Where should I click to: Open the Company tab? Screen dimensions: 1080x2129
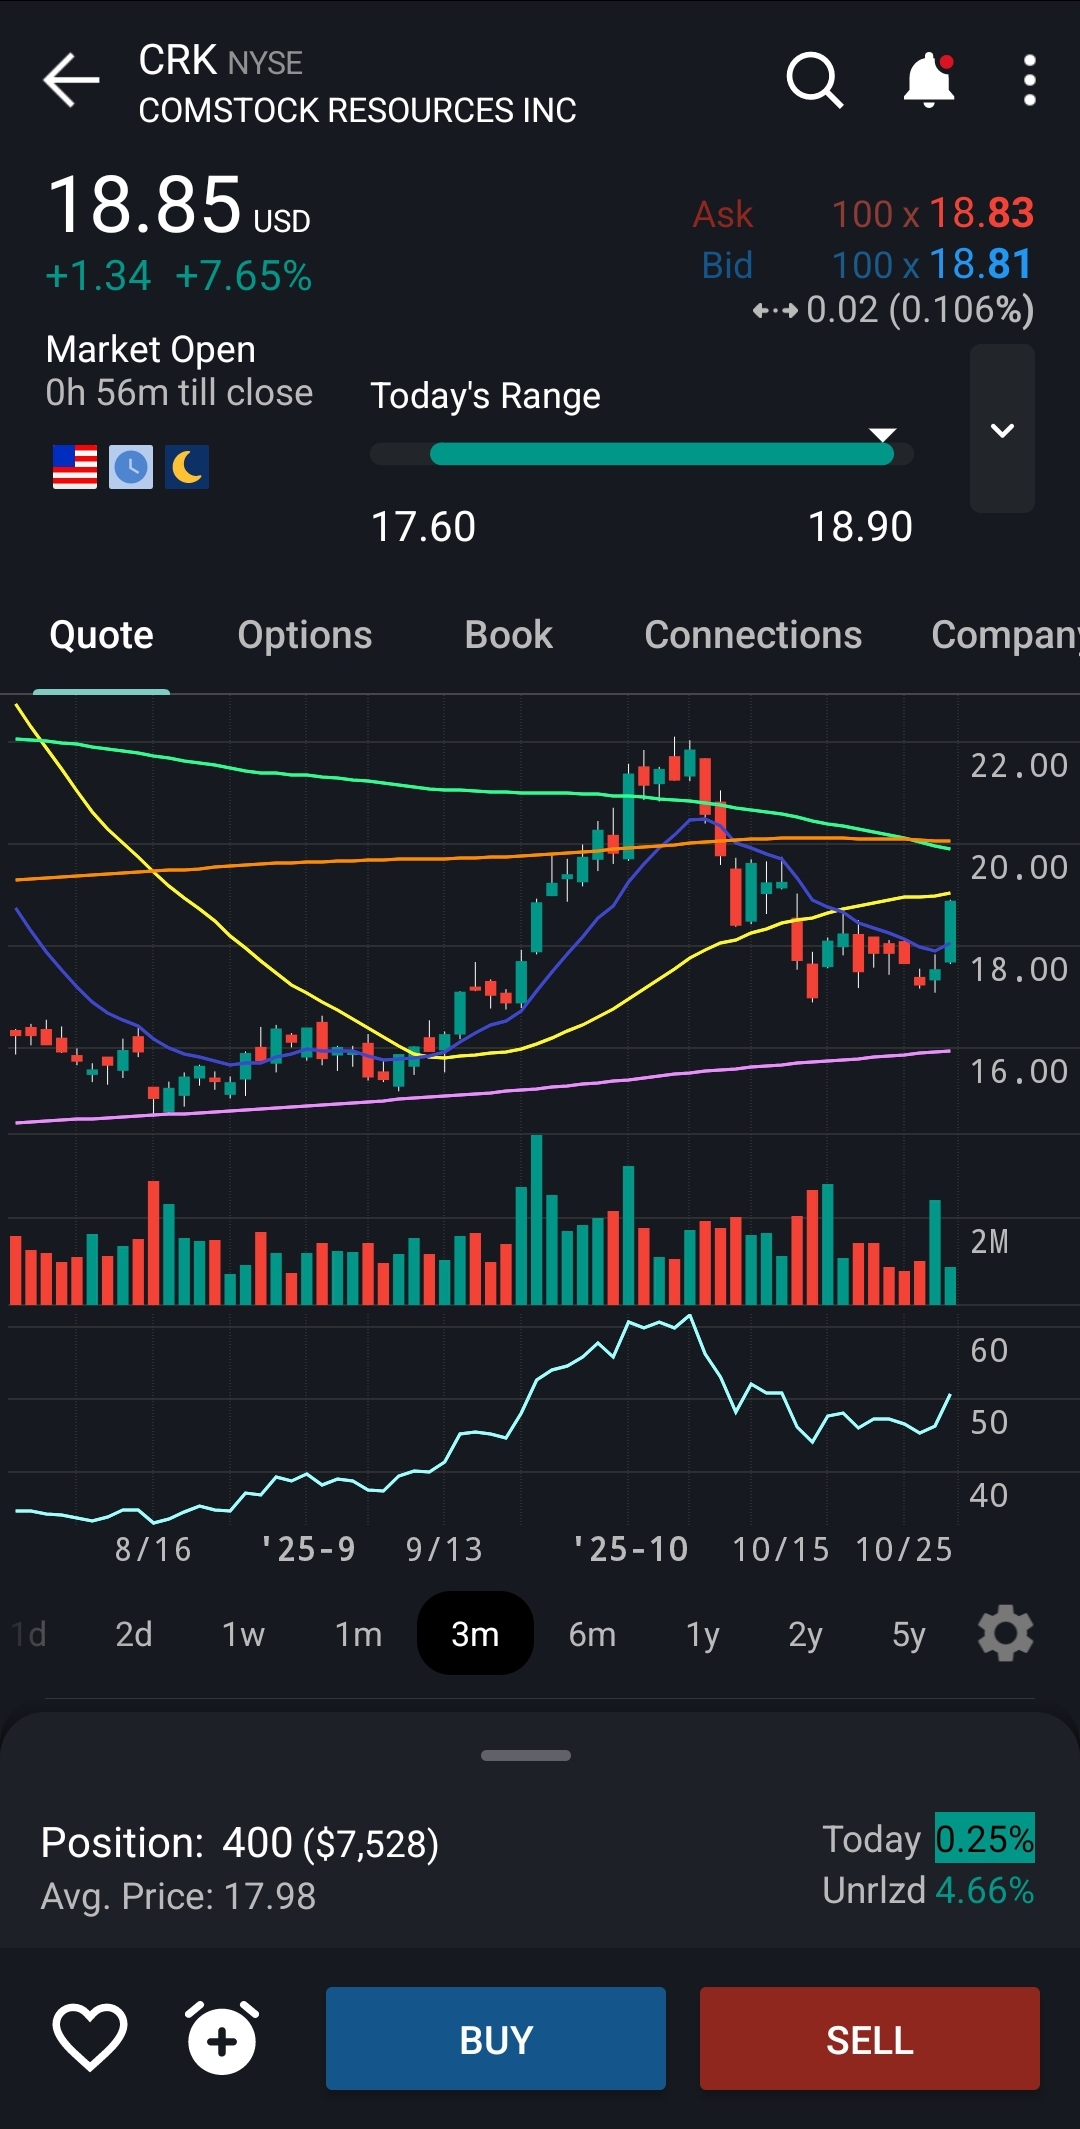1005,635
